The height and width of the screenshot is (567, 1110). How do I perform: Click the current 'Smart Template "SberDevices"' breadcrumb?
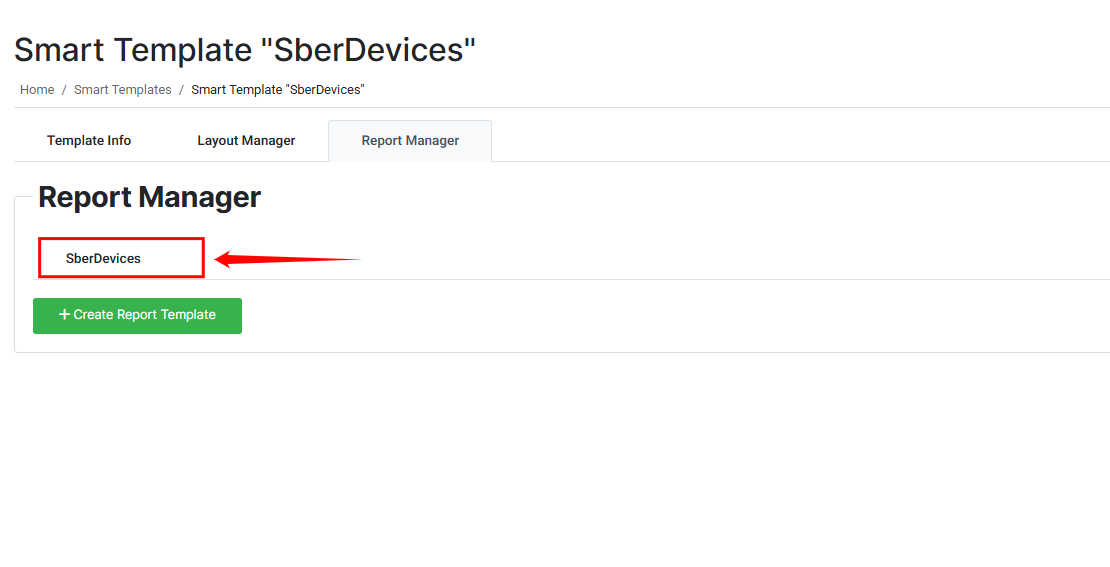coord(278,90)
